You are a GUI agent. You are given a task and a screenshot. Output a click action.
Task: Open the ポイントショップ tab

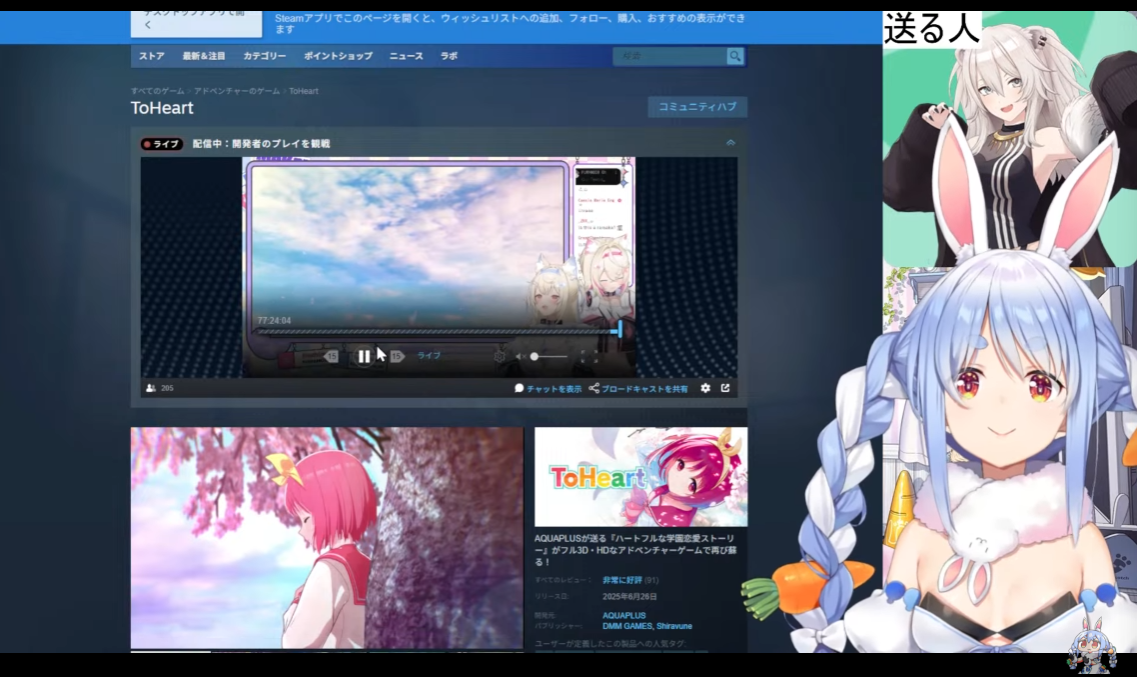[338, 56]
